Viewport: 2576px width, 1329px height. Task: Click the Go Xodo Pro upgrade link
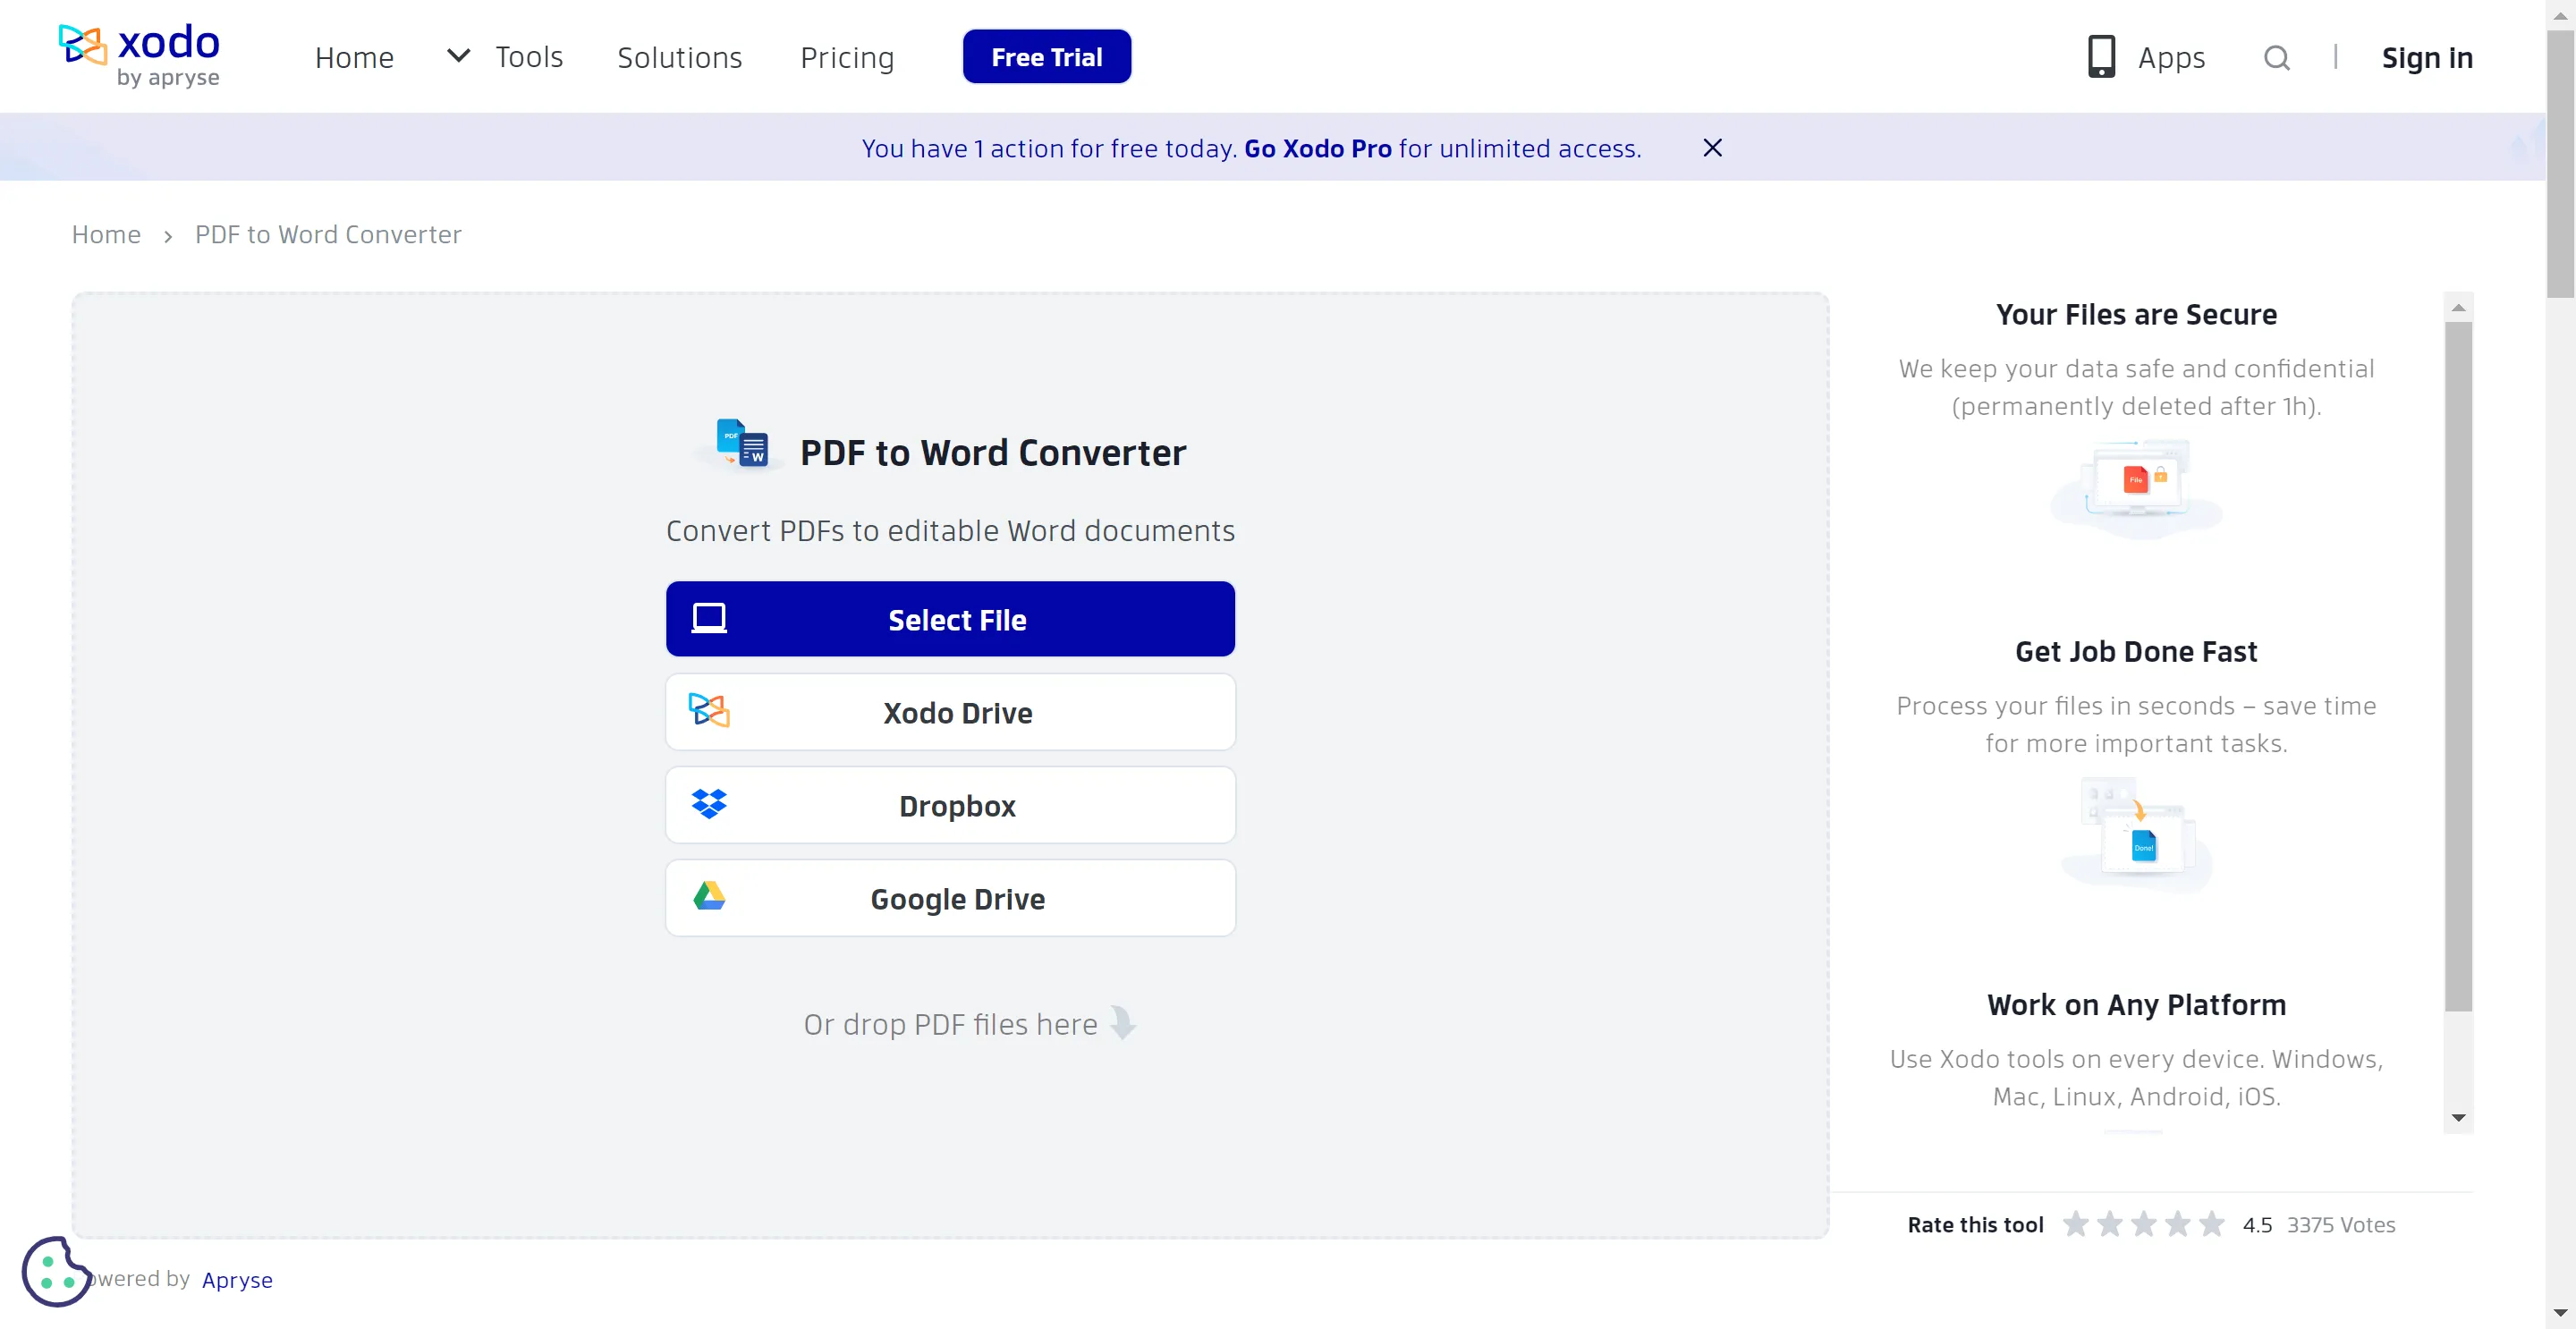(x=1318, y=148)
